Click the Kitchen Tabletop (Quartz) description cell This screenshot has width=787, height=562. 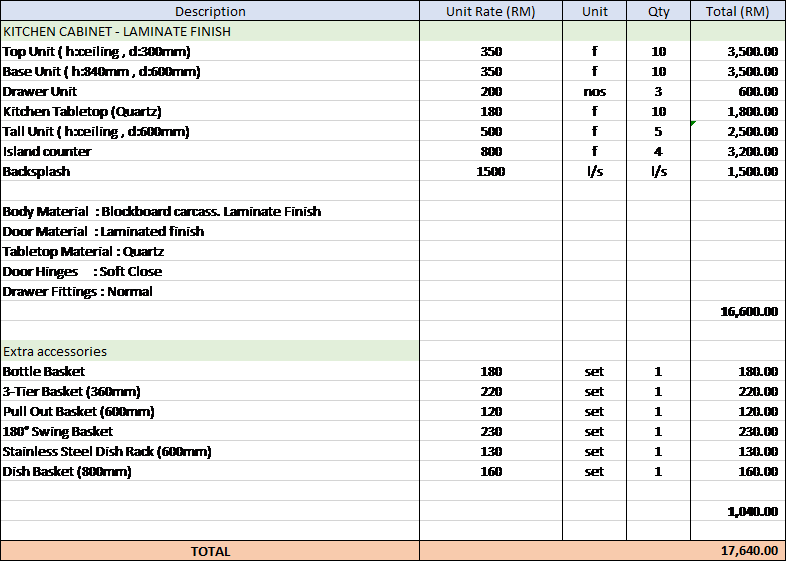coord(210,111)
